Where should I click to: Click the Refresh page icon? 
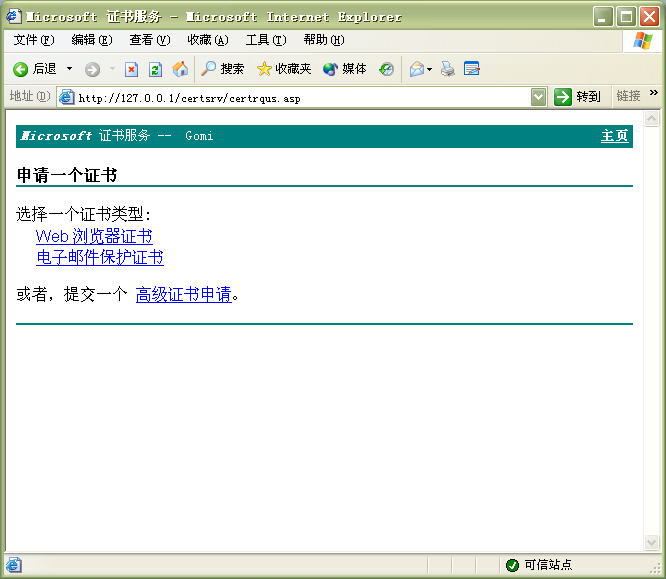(x=155, y=69)
